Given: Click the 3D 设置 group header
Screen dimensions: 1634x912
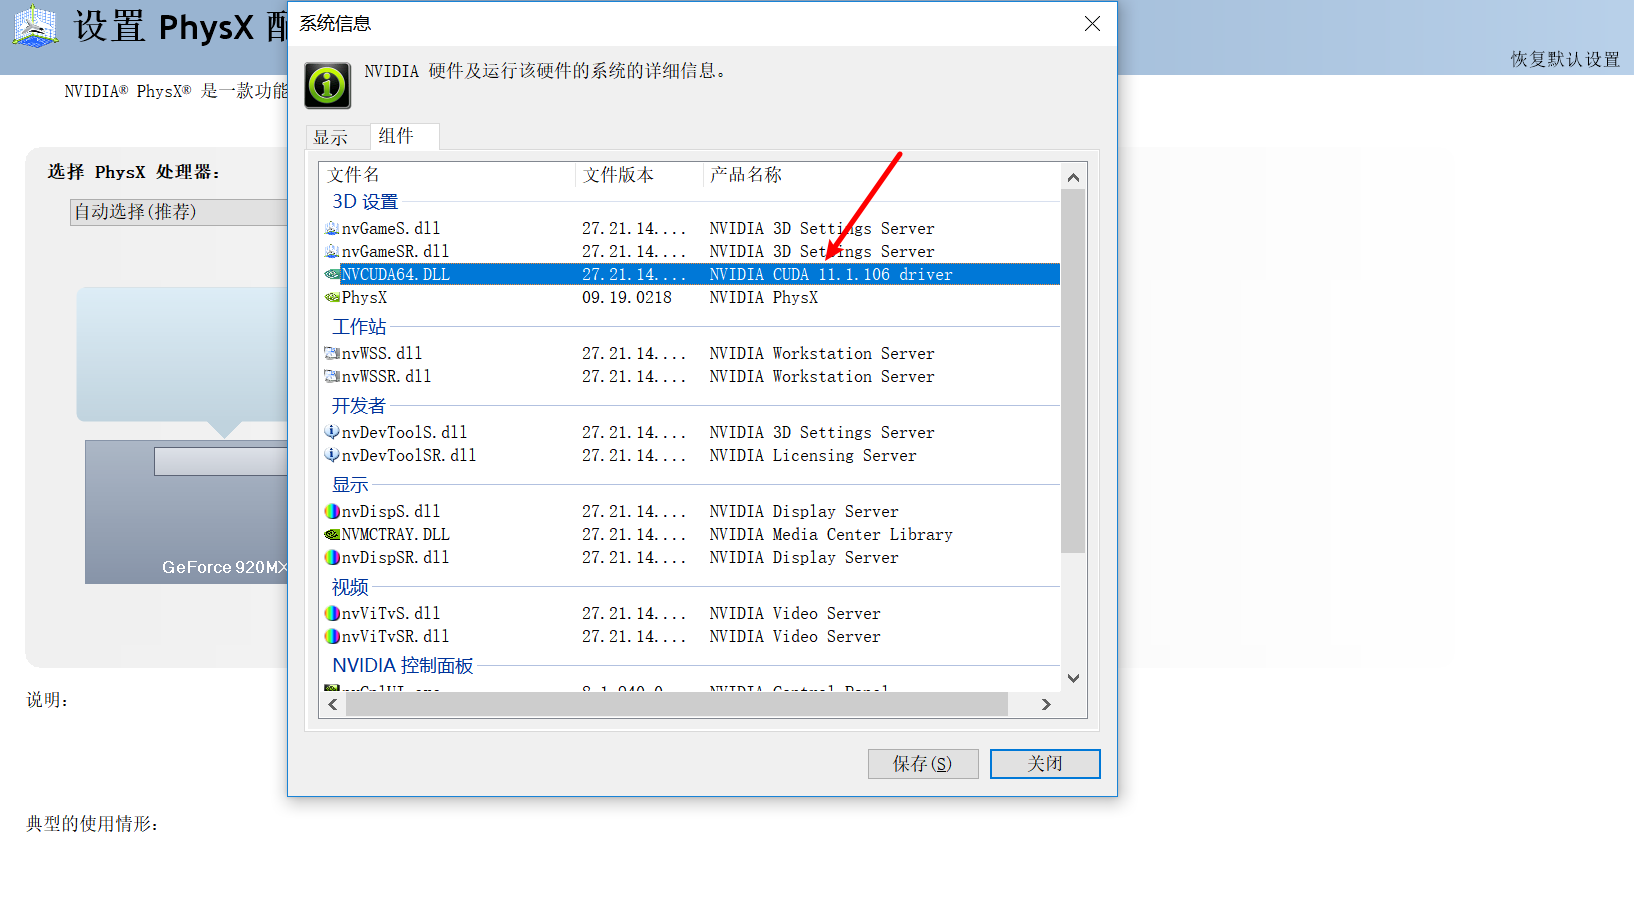Looking at the screenshot, I should tap(365, 202).
